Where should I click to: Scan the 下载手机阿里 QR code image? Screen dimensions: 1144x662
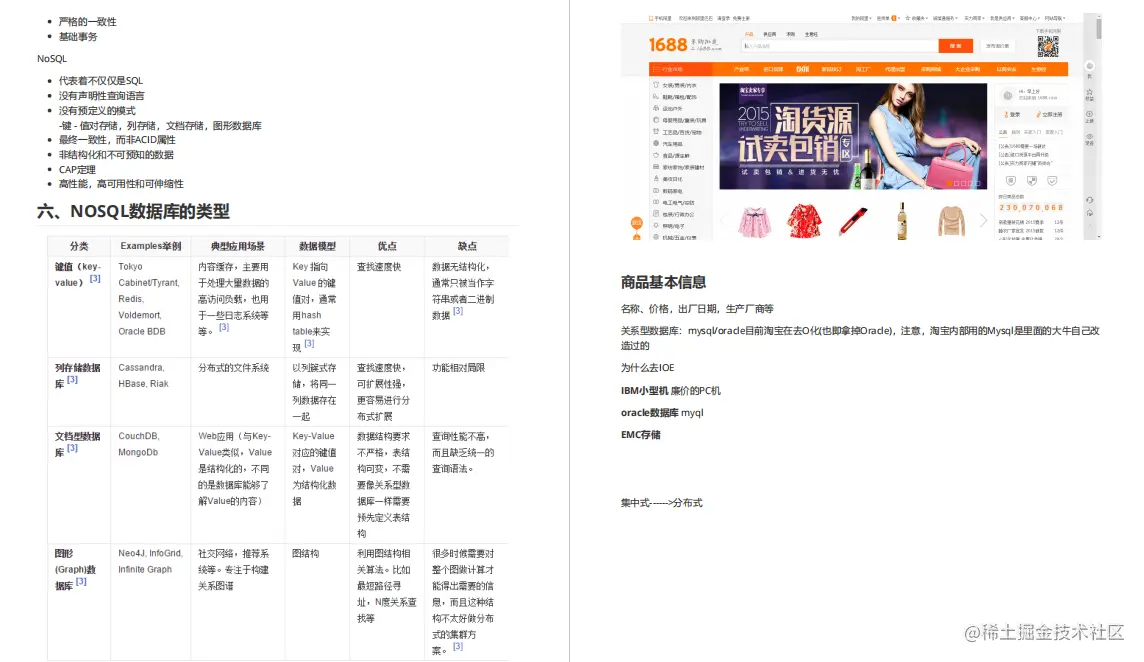(x=1048, y=46)
